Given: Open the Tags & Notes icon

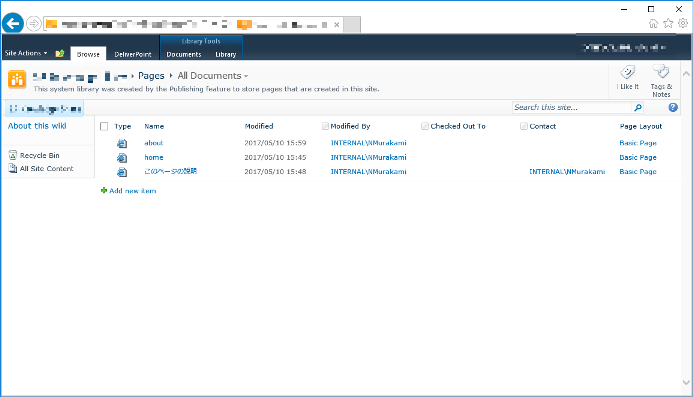Looking at the screenshot, I should [x=661, y=72].
